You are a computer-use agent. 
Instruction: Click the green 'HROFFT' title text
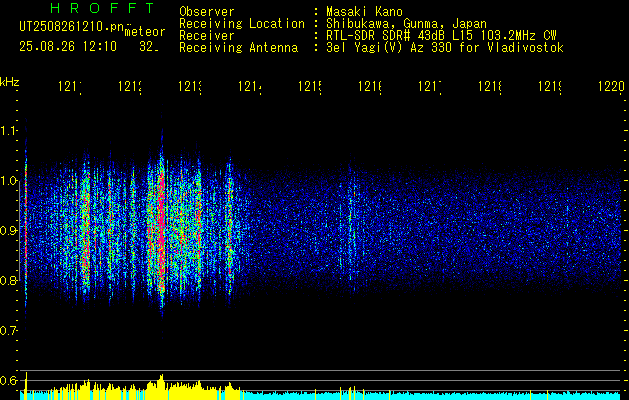click(102, 8)
